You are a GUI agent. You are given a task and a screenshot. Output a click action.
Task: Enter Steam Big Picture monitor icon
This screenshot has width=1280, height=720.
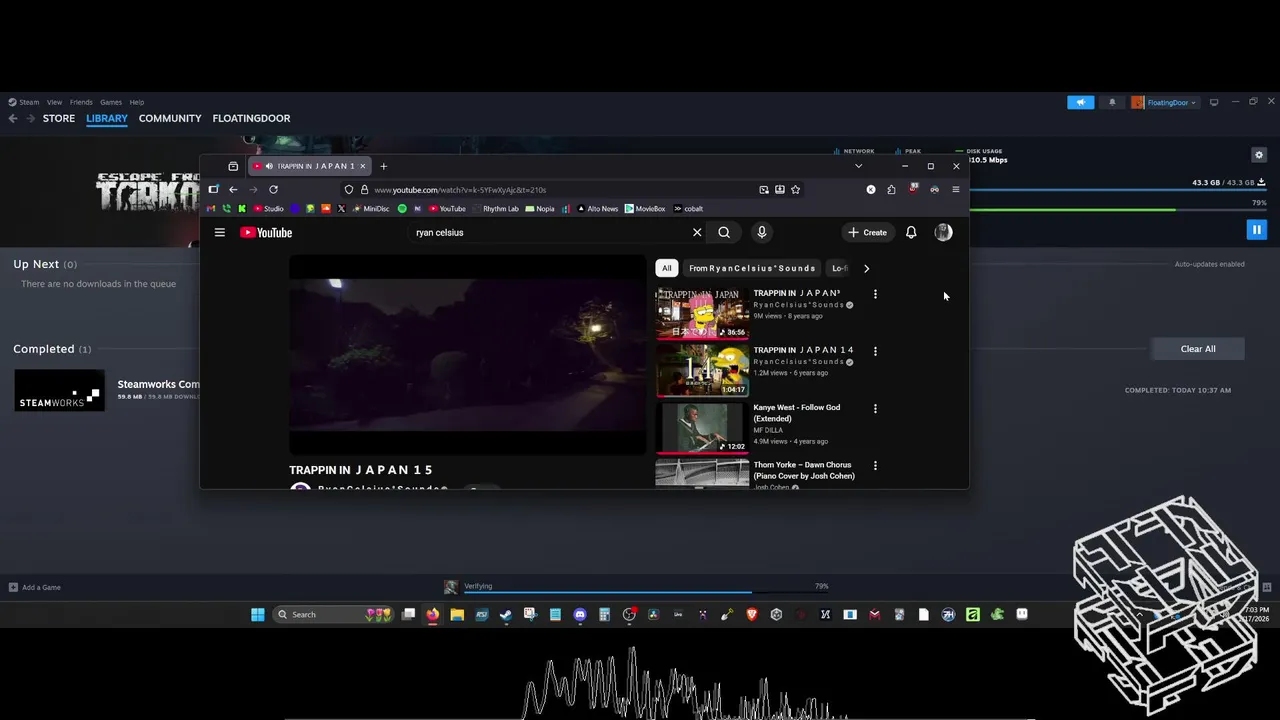pos(1214,102)
